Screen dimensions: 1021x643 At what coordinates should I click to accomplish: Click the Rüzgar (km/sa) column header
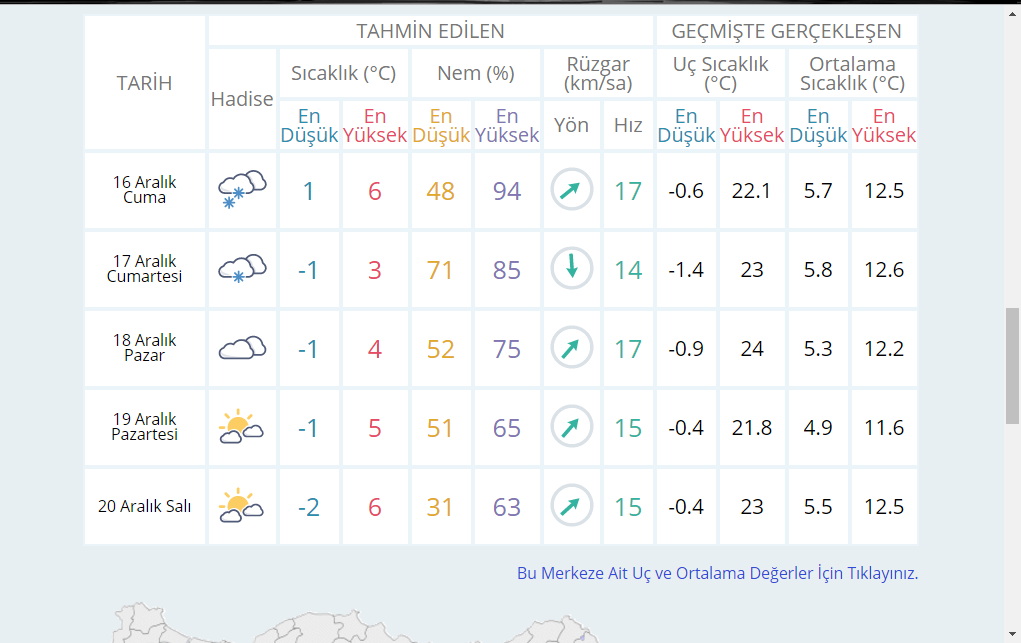point(598,73)
